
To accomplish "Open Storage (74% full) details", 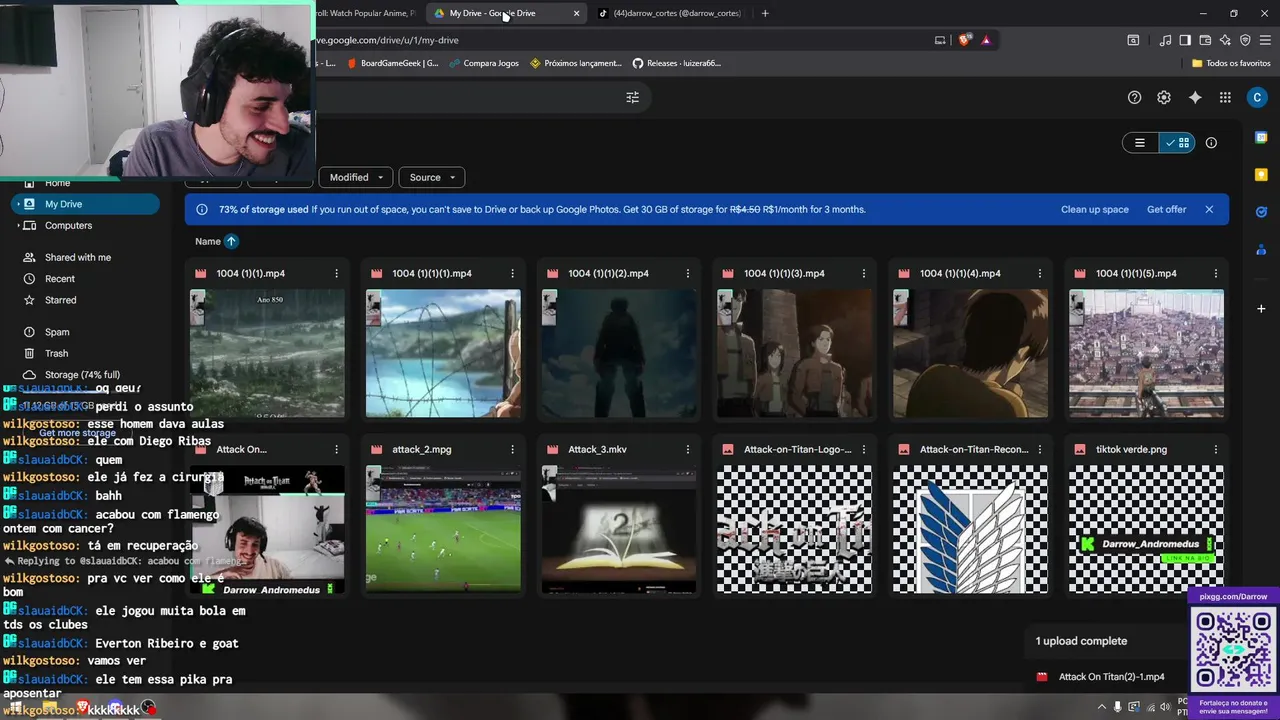I will (82, 375).
